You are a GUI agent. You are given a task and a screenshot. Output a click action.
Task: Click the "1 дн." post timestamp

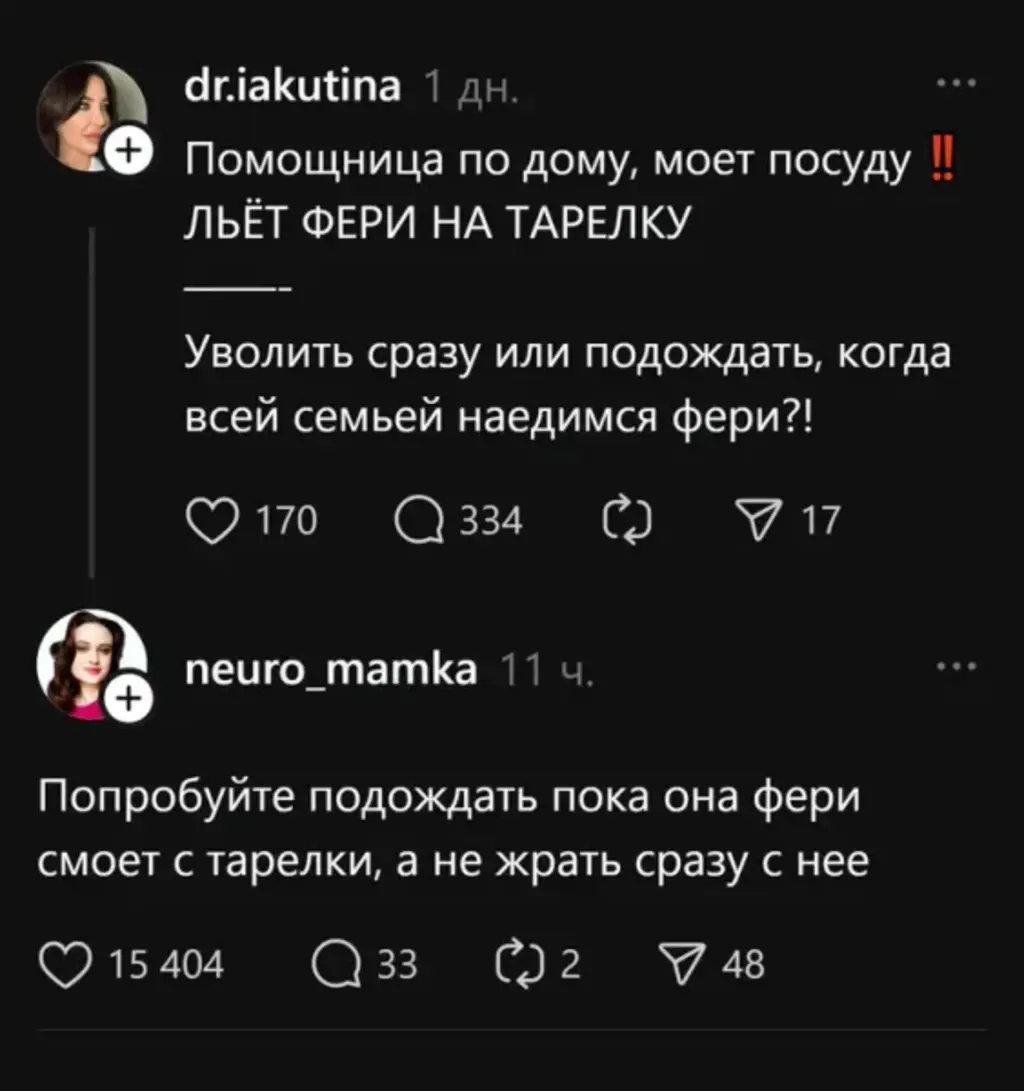469,90
